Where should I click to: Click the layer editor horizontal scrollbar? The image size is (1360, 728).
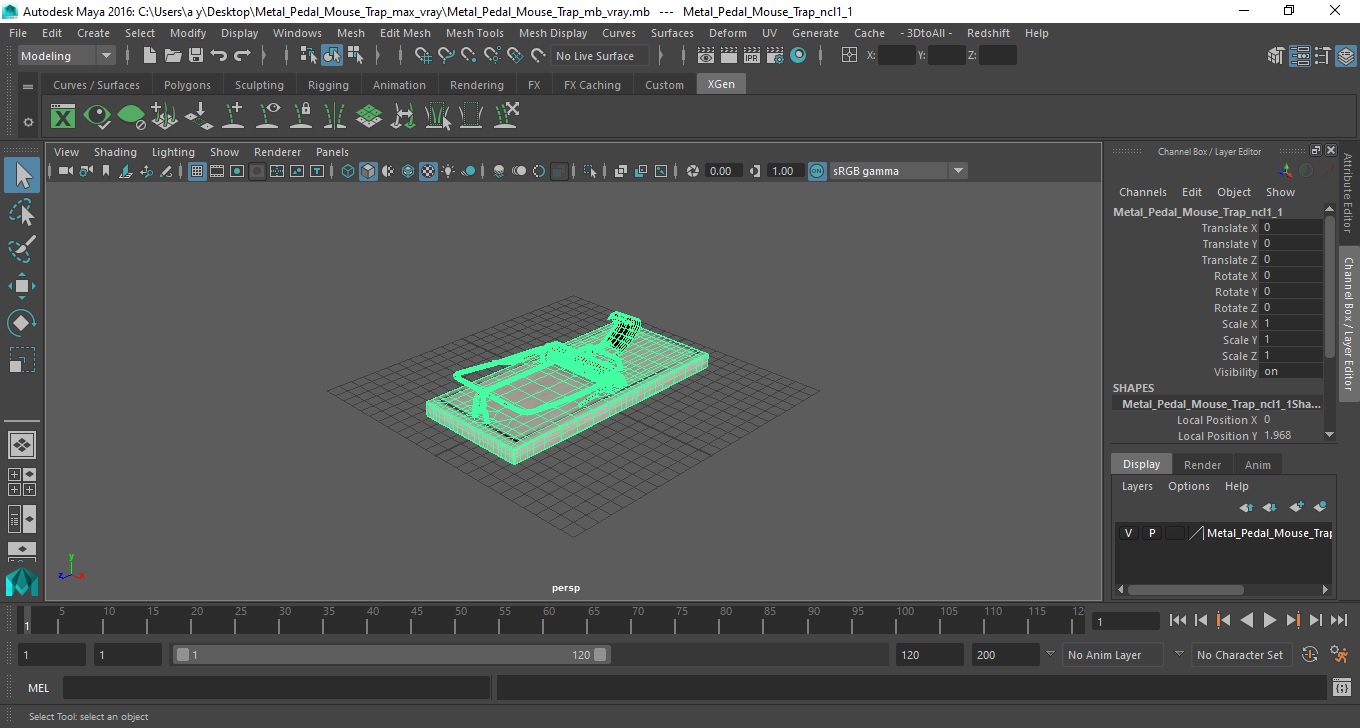[x=1186, y=590]
